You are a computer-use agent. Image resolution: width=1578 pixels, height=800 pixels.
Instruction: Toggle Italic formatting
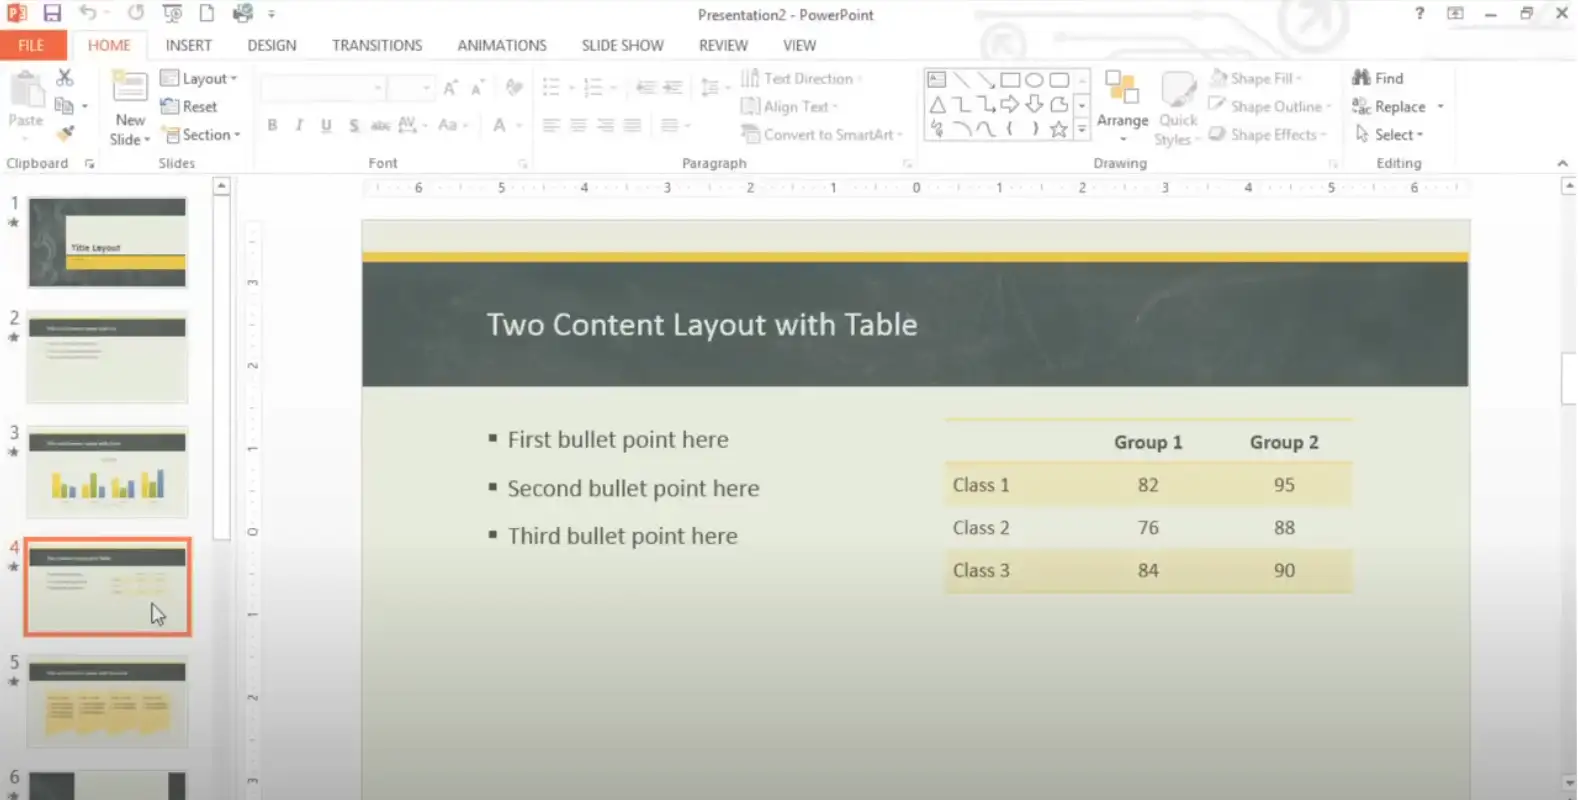click(x=299, y=125)
